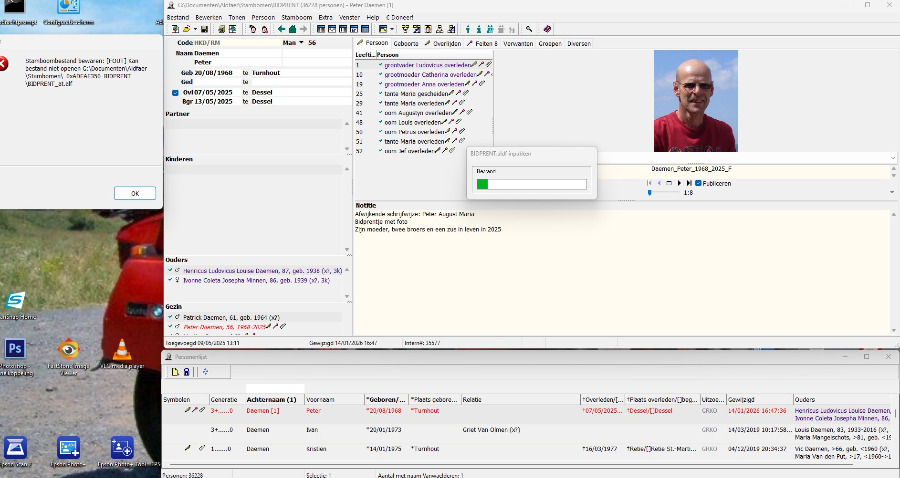Click the lock icon in the Personenlijst toolbar
The width and height of the screenshot is (900, 478).
coord(186,372)
